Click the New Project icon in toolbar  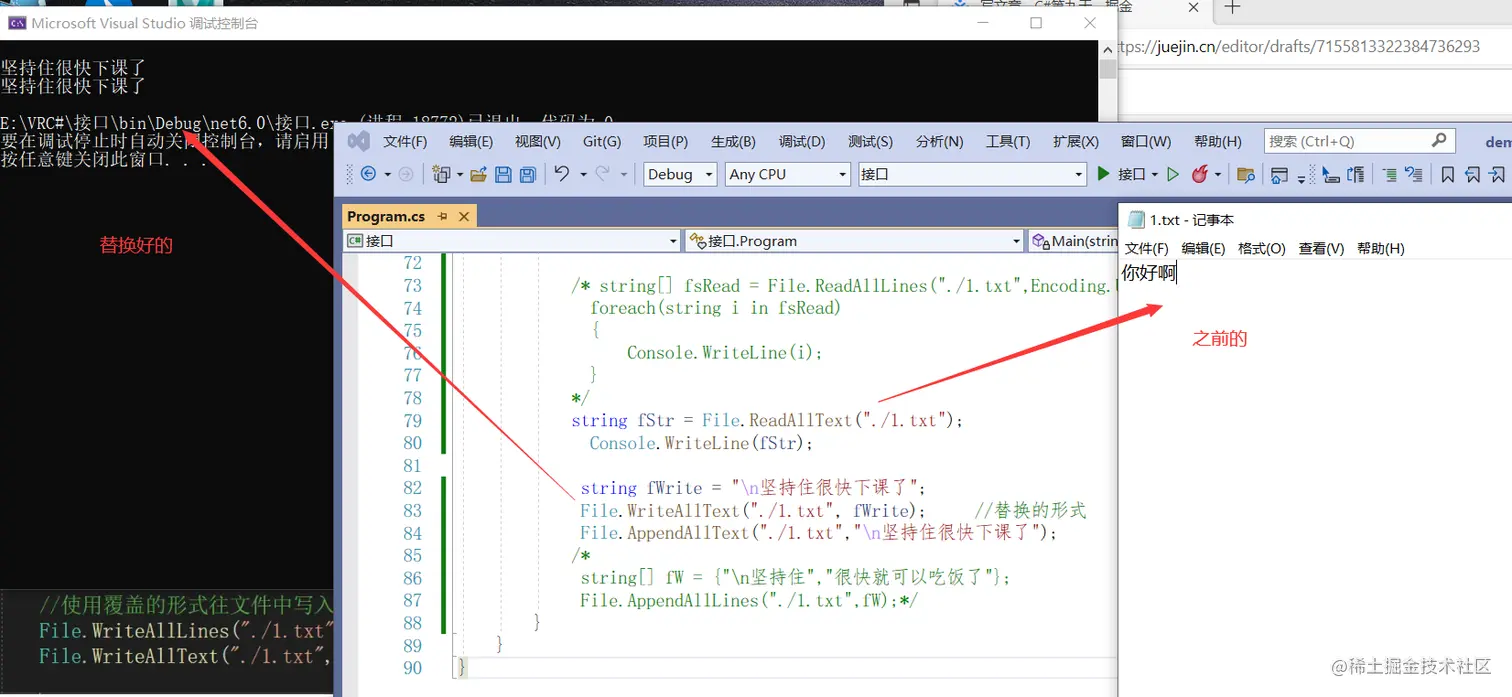(x=441, y=174)
